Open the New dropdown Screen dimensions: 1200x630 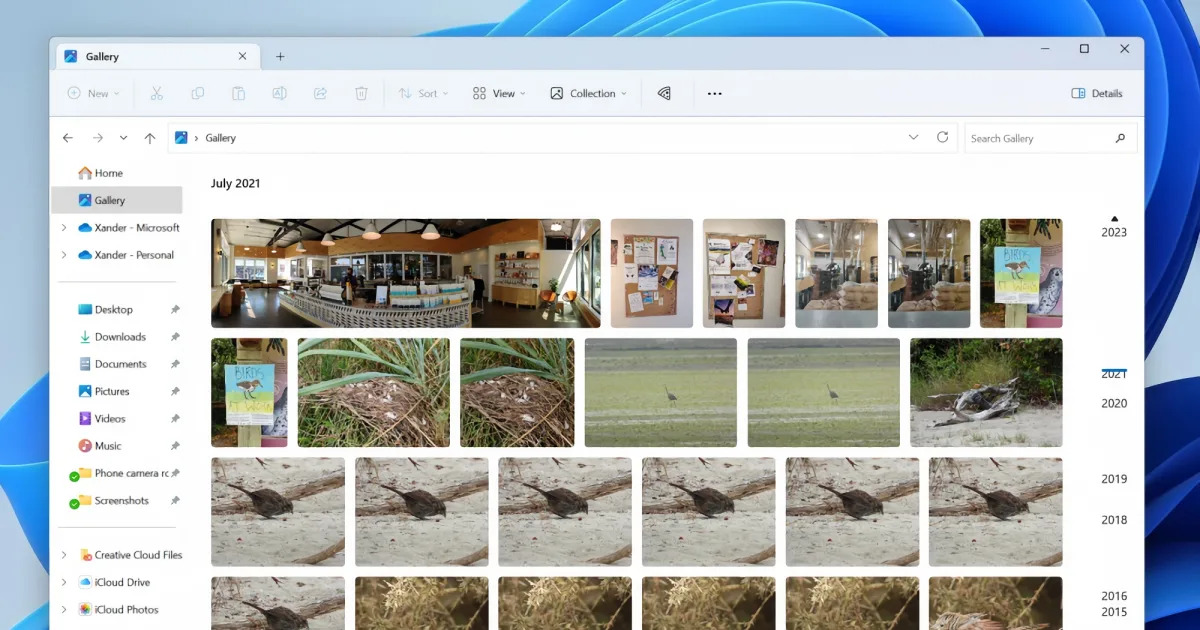93,93
